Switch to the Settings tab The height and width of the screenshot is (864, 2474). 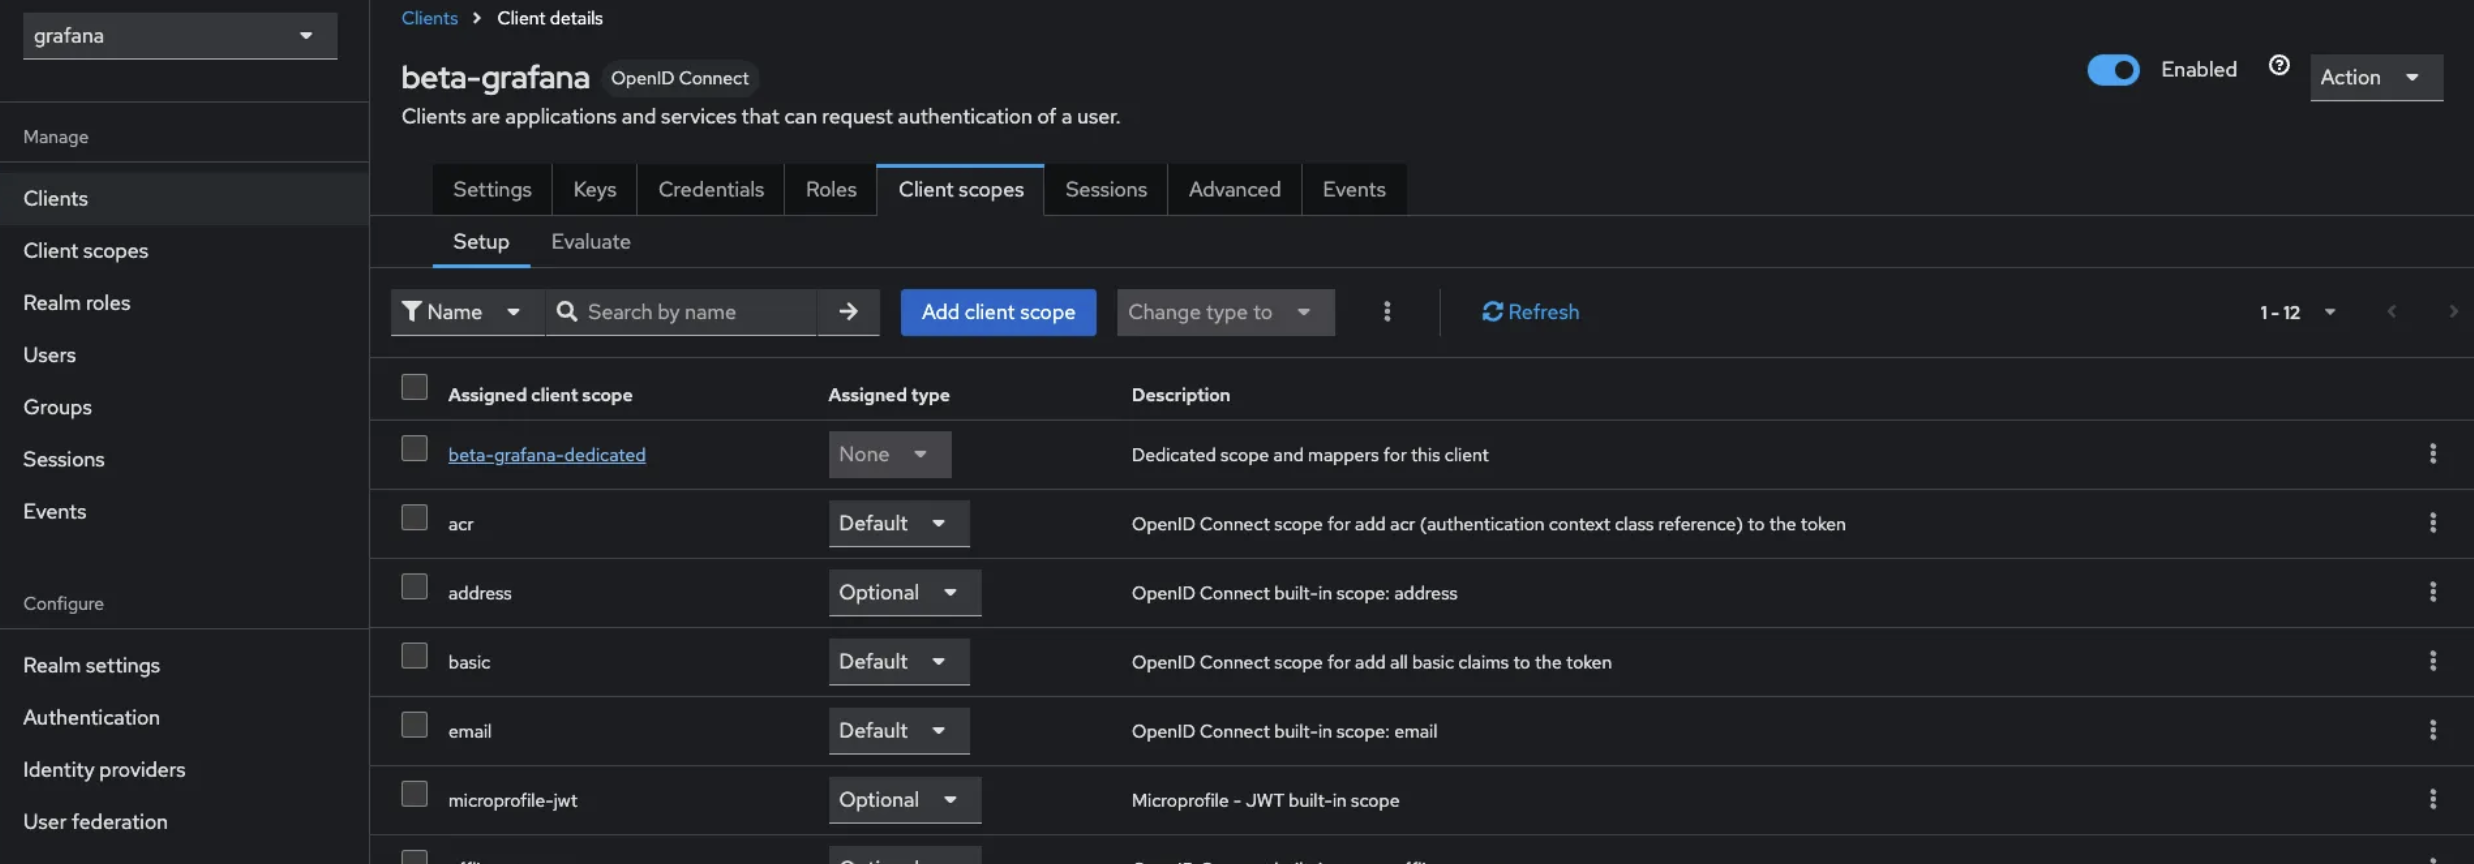coord(492,189)
